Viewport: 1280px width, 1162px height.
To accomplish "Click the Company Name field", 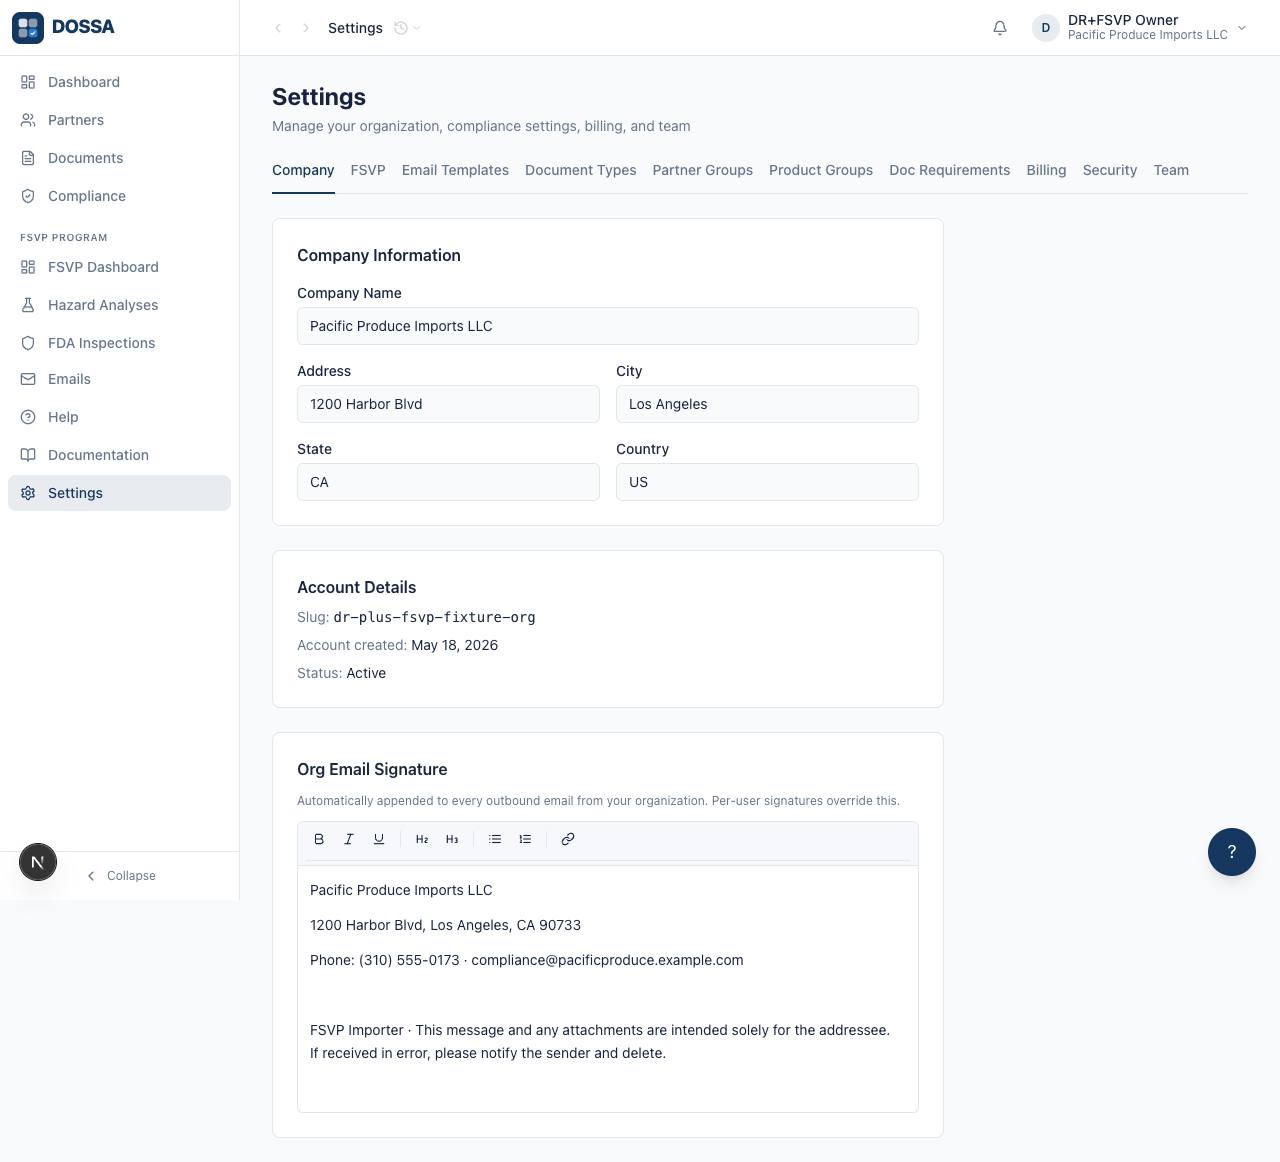I will pyautogui.click(x=608, y=326).
